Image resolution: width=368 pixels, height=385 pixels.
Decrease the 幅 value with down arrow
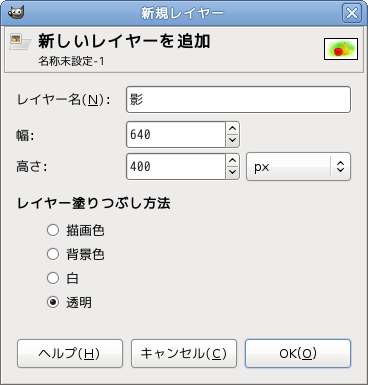(x=232, y=140)
